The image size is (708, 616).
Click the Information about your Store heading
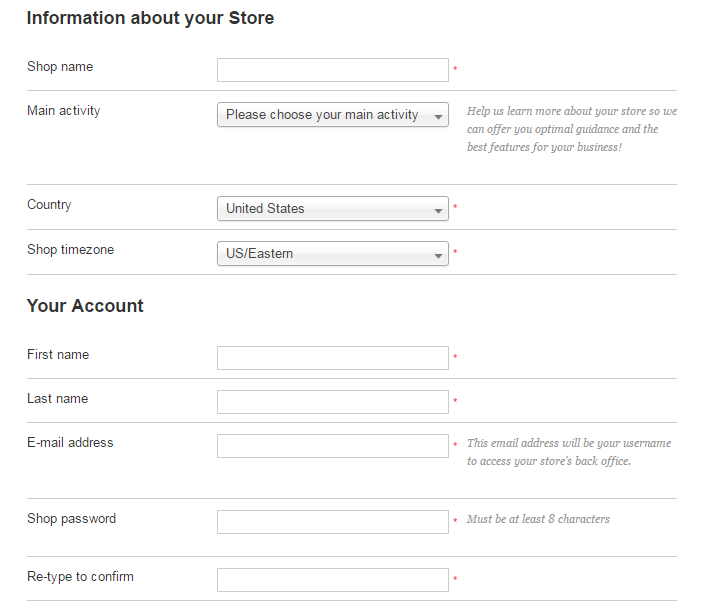click(150, 18)
